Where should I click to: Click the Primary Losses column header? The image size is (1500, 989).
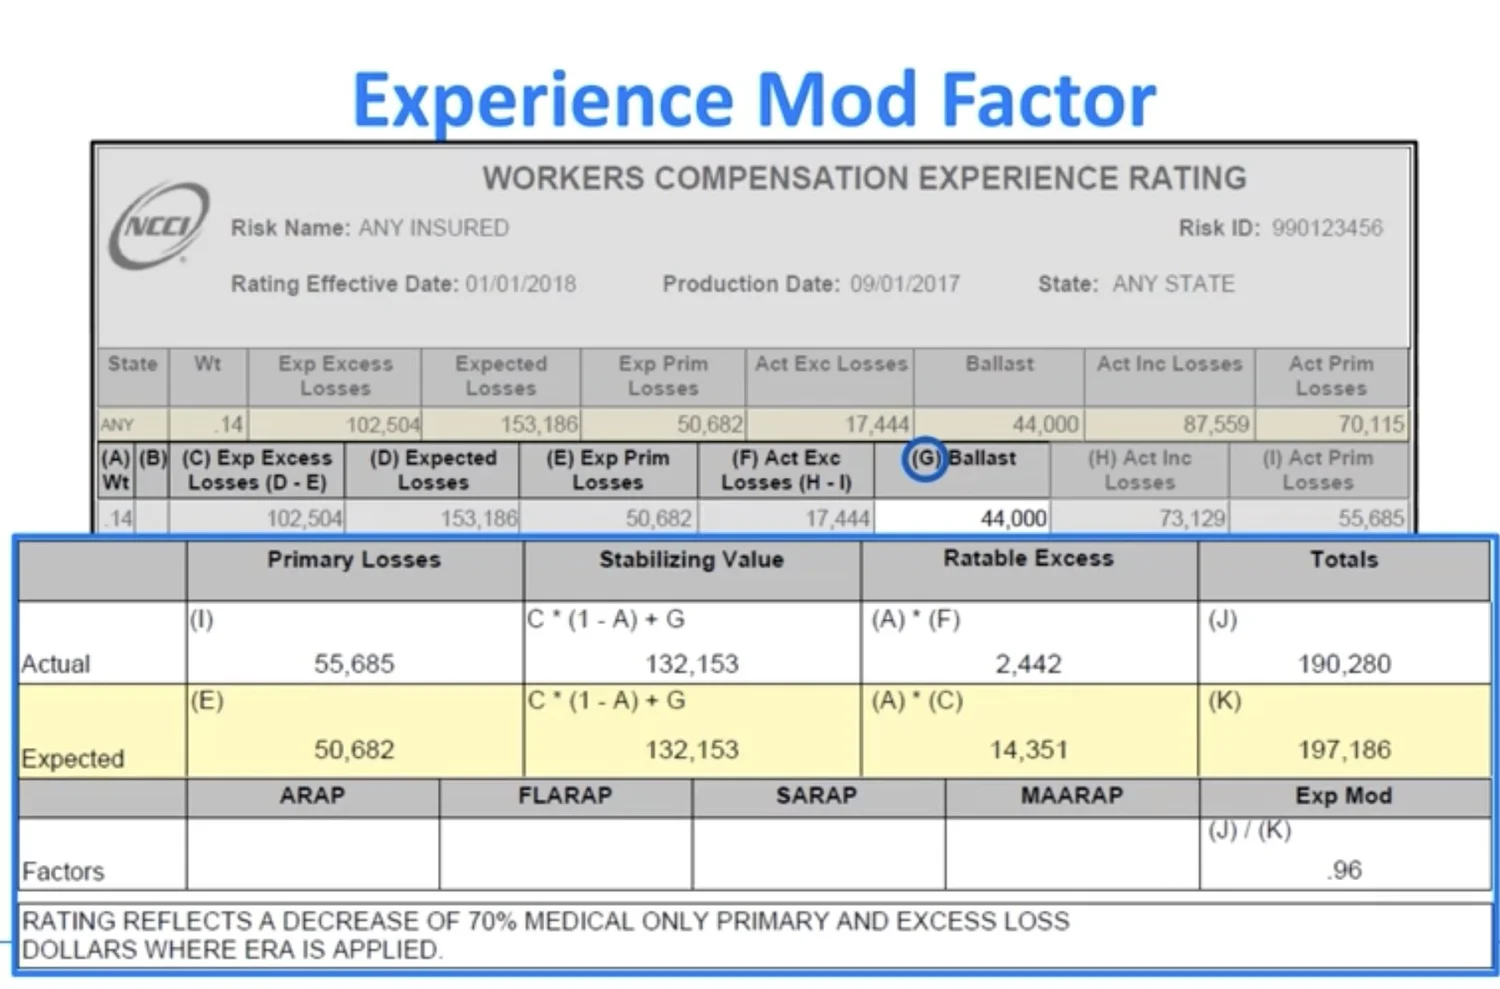pos(352,560)
